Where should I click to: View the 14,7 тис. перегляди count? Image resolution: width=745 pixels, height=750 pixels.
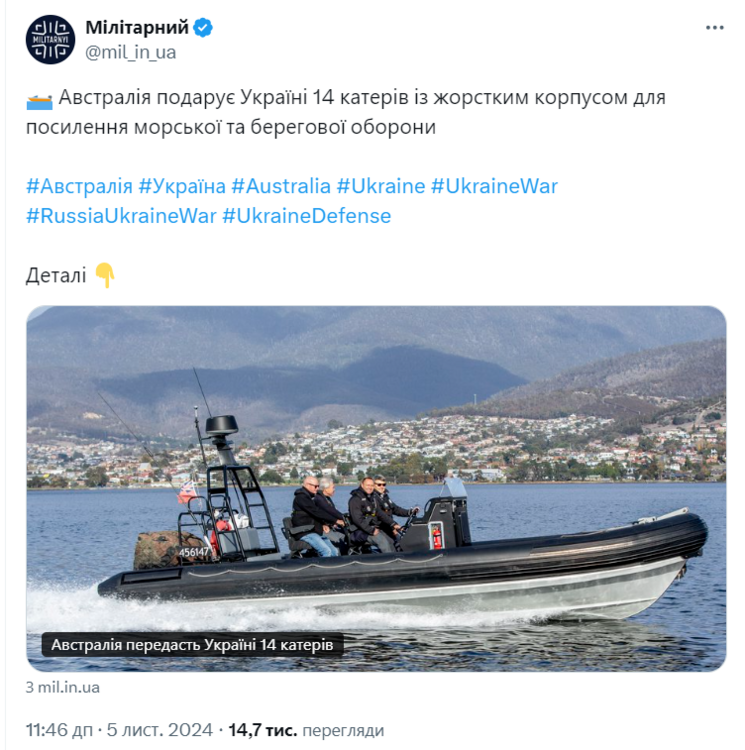click(x=306, y=730)
